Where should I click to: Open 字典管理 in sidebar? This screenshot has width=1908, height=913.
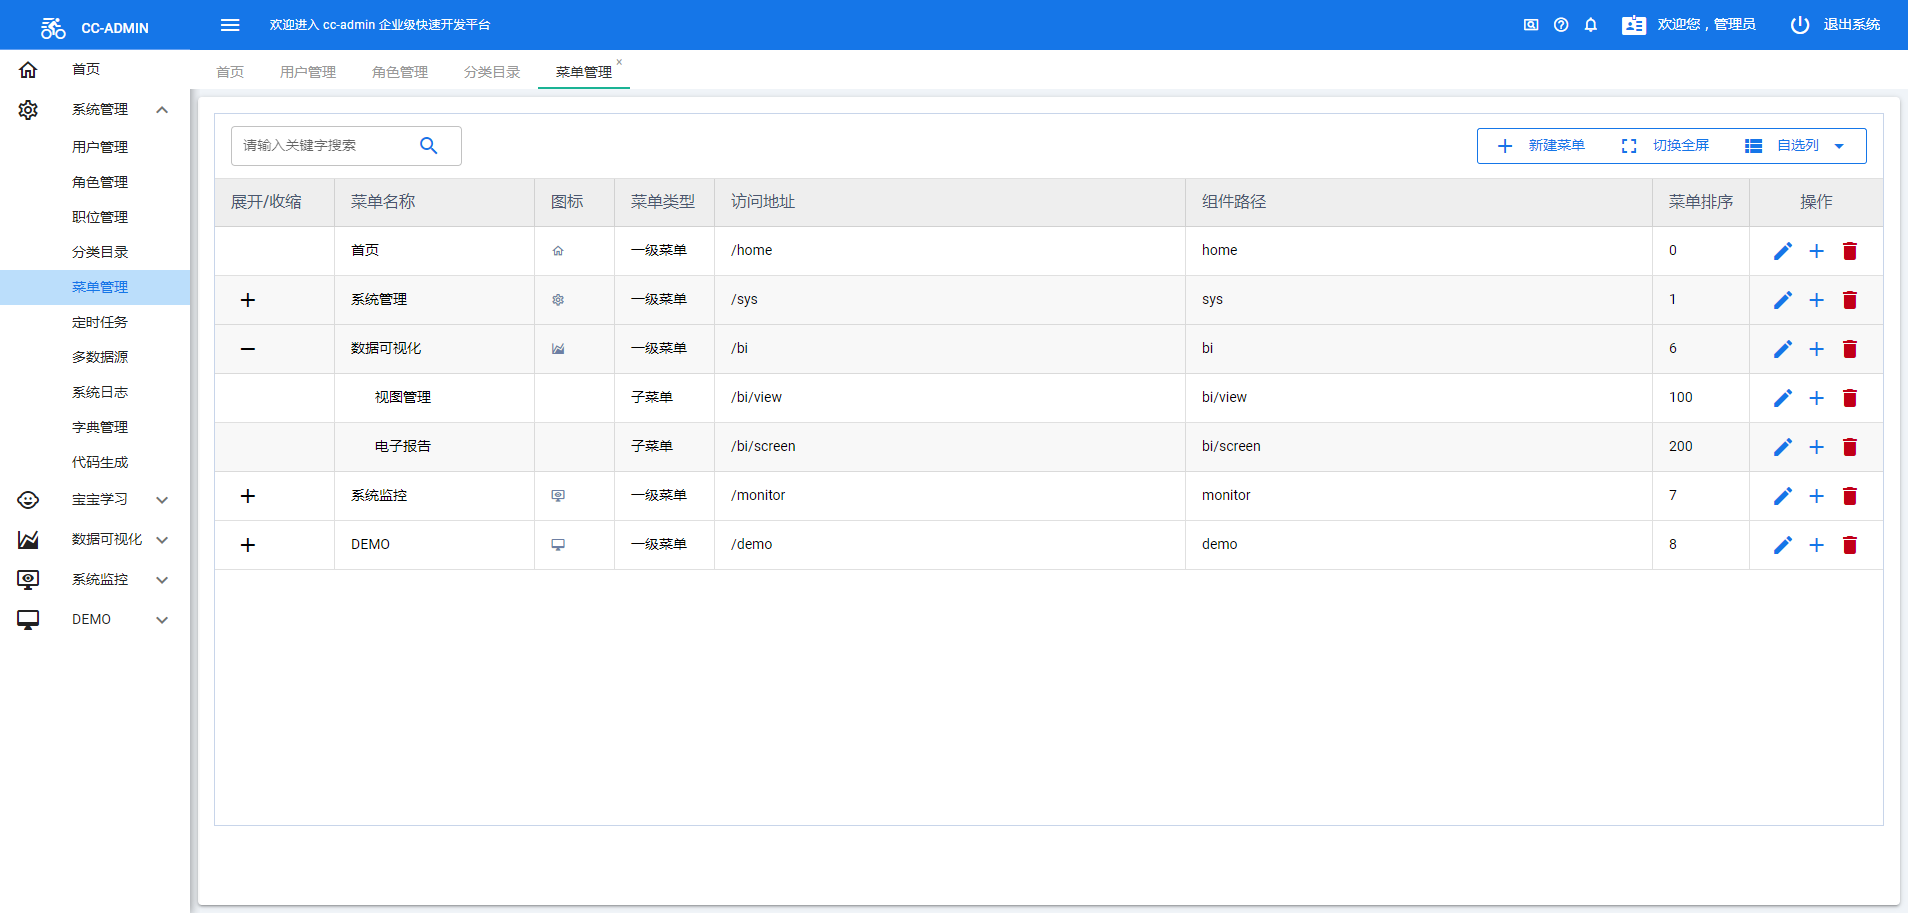tap(100, 427)
